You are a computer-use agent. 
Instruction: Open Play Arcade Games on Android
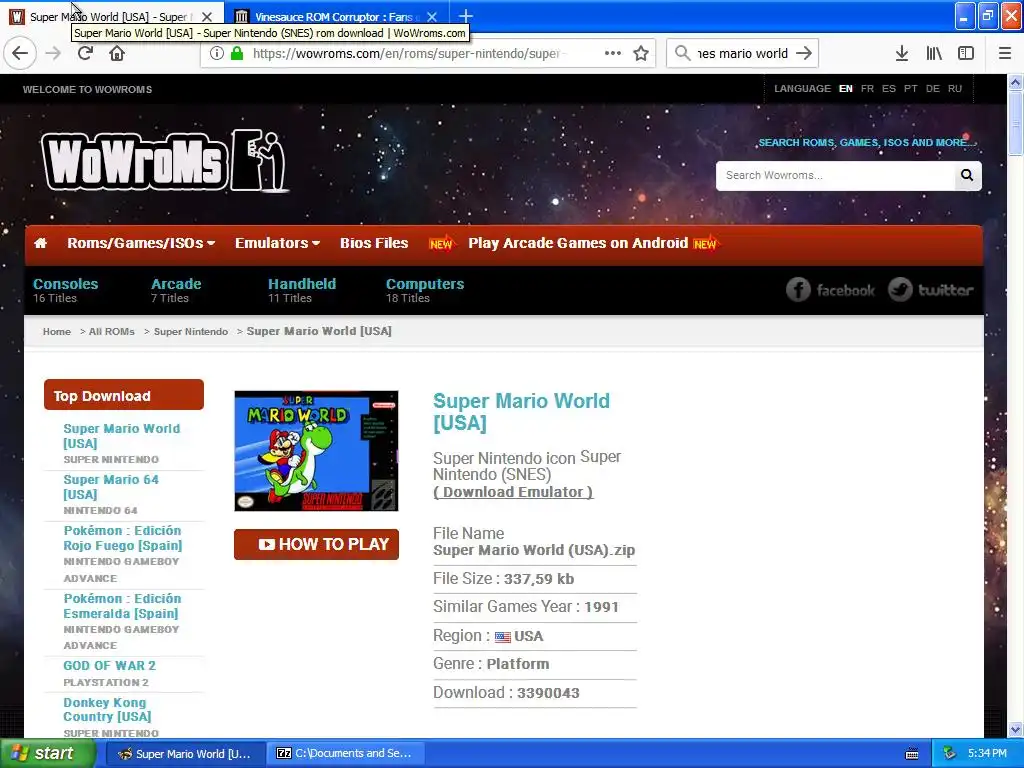578,243
